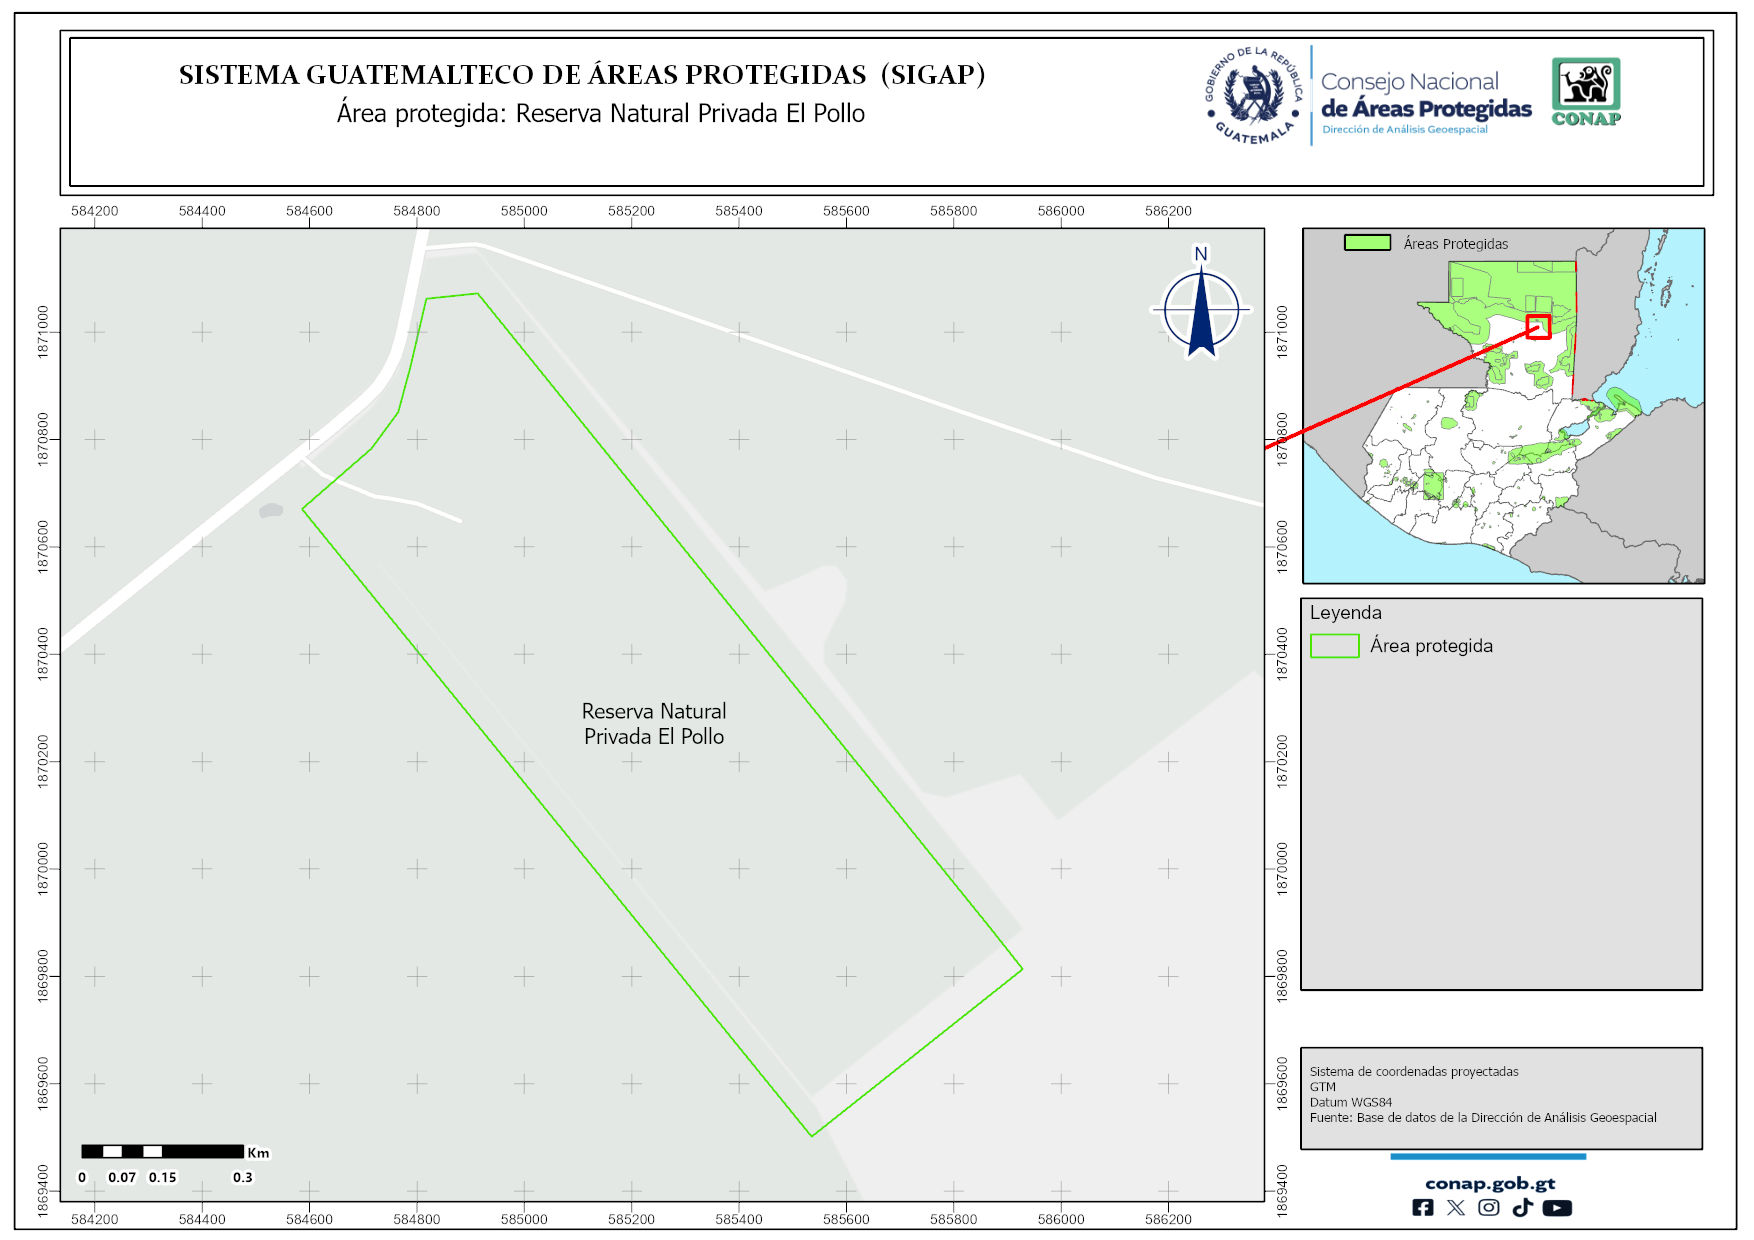The image size is (1754, 1240).
Task: Click the Facebook icon
Action: [1422, 1208]
